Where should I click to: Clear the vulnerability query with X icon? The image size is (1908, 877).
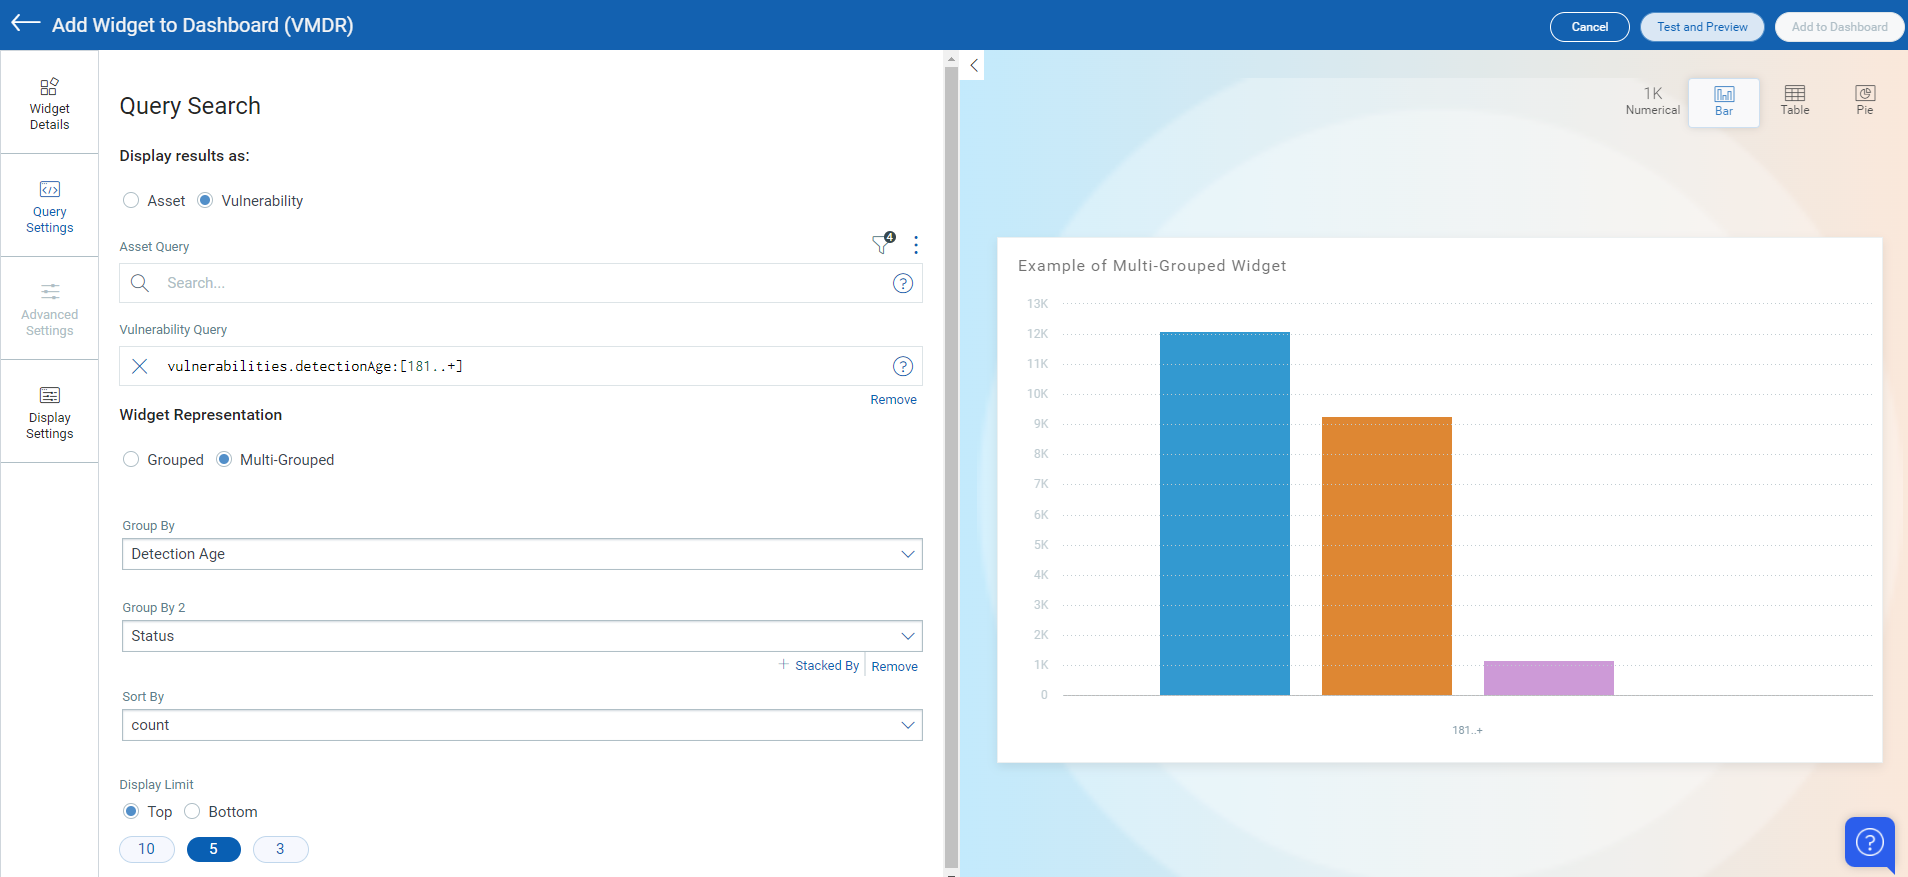(x=140, y=366)
